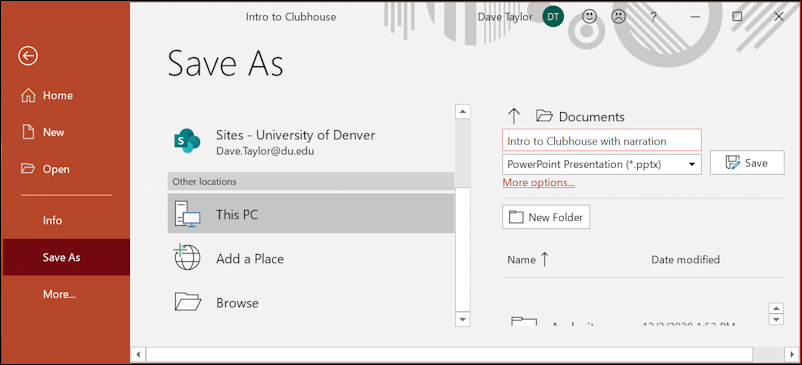Image resolution: width=802 pixels, height=365 pixels.
Task: Sort by Date modified column
Action: (x=685, y=260)
